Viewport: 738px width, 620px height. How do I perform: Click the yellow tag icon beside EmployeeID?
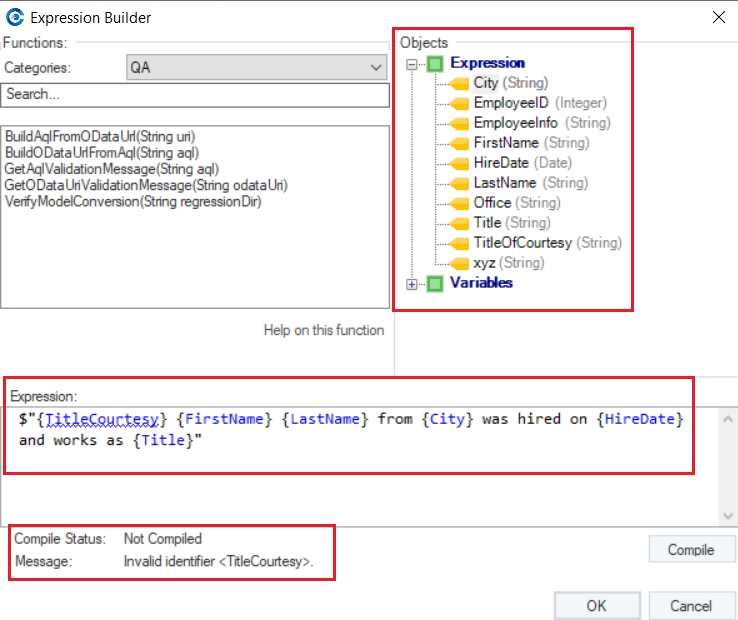(459, 104)
